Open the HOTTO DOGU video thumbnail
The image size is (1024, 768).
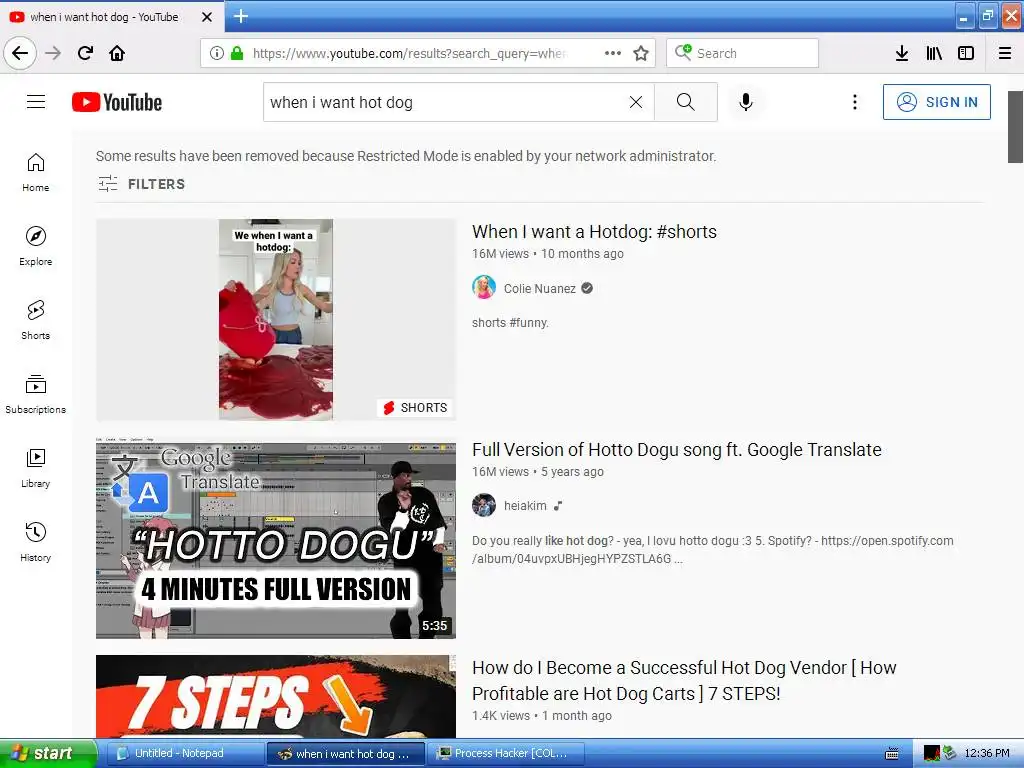pyautogui.click(x=276, y=538)
